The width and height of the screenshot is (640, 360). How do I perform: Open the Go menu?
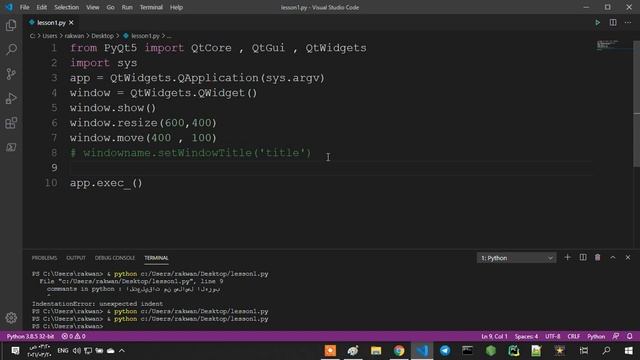pyautogui.click(x=110, y=7)
